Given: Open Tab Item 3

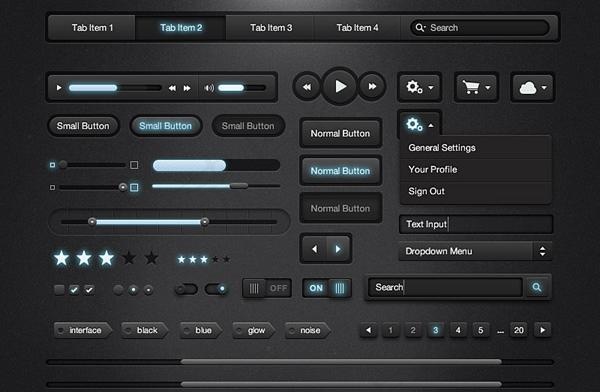Looking at the screenshot, I should pyautogui.click(x=271, y=28).
